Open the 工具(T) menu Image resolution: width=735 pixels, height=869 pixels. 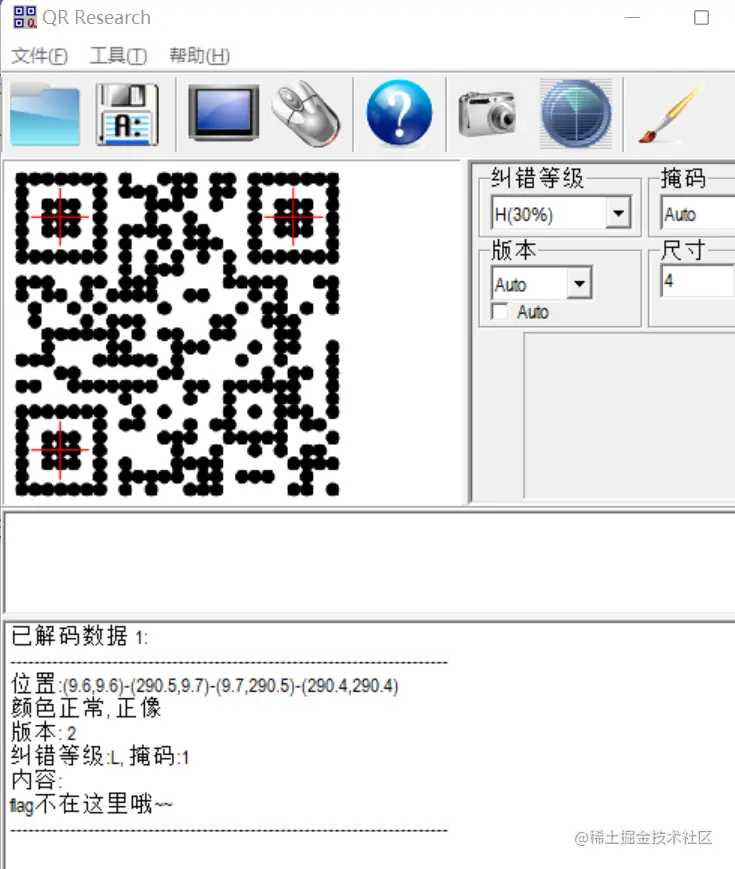pyautogui.click(x=118, y=55)
